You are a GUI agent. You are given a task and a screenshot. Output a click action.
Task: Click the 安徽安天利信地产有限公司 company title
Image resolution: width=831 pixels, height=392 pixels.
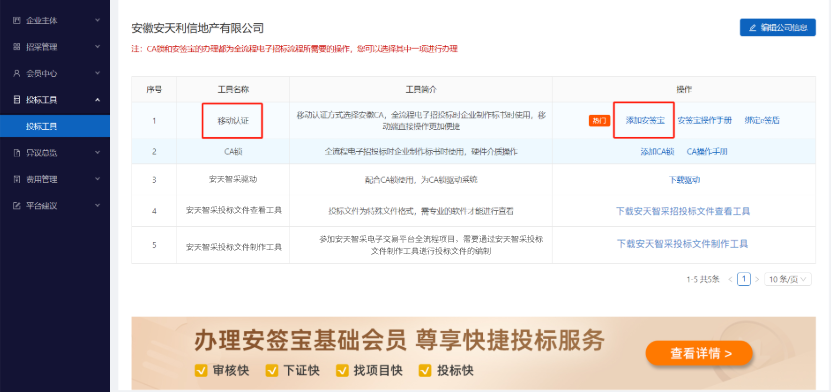198,28
